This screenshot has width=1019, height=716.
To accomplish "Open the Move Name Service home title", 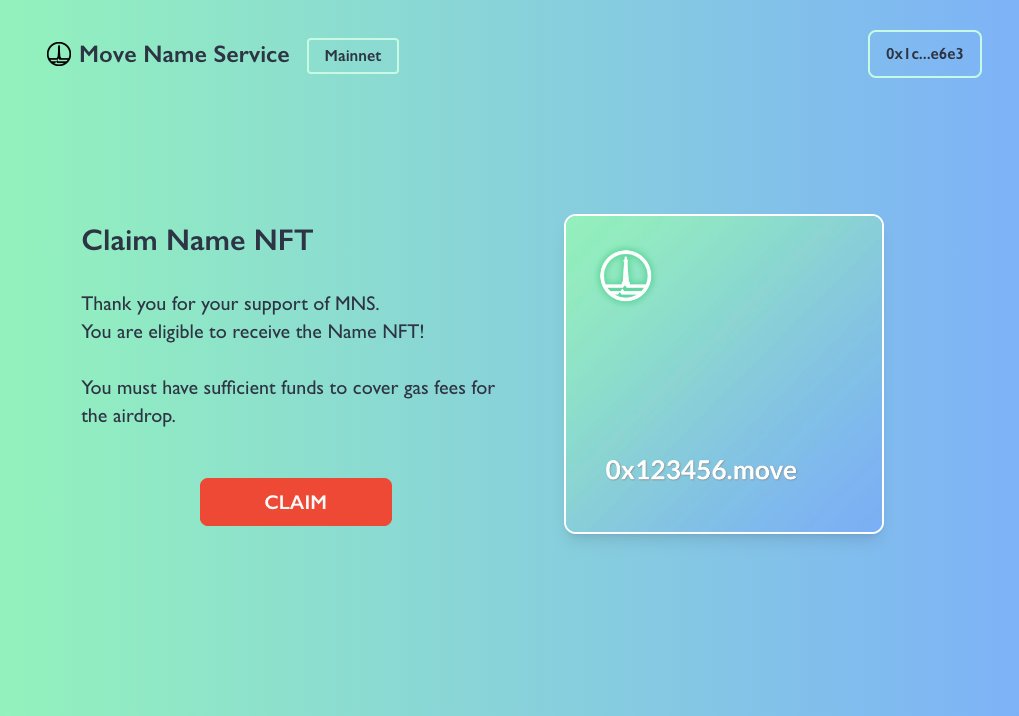I will point(184,55).
